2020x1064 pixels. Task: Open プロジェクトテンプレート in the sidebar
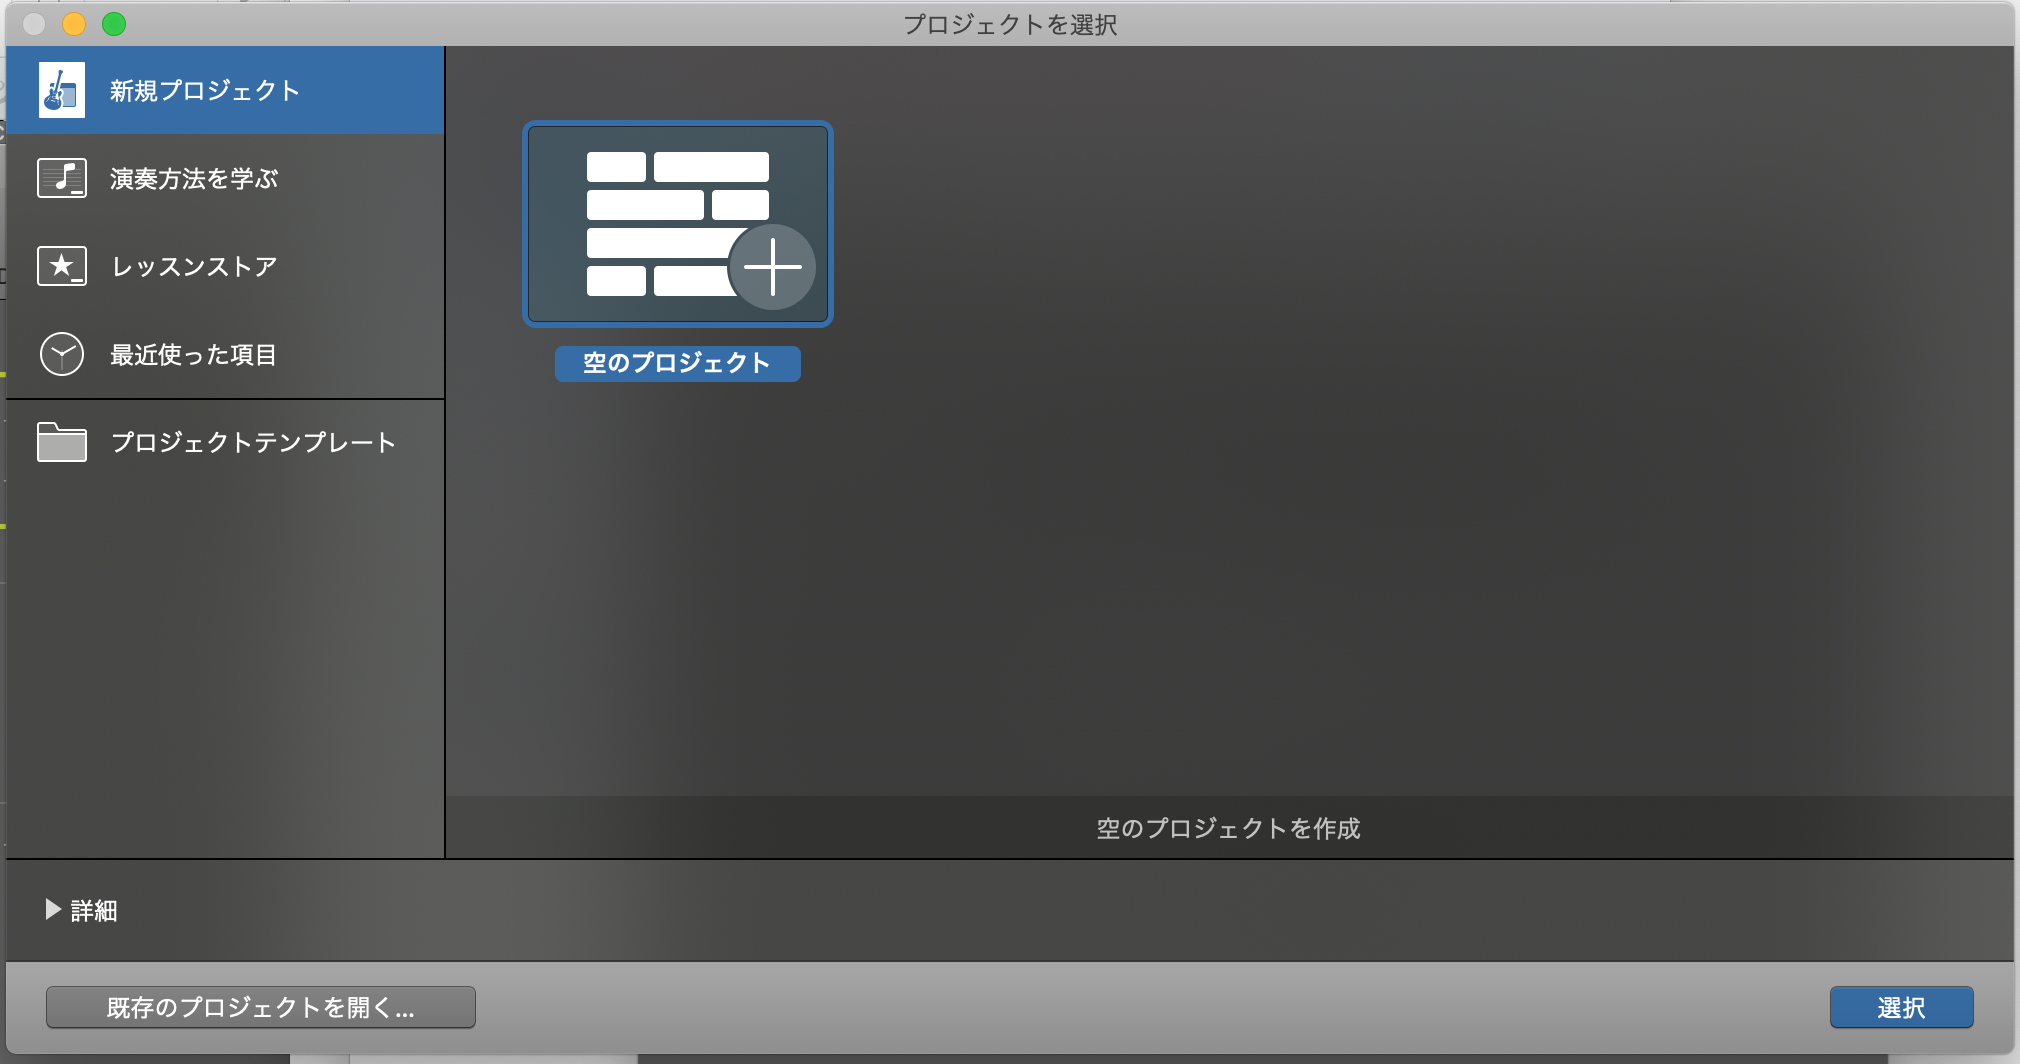252,441
